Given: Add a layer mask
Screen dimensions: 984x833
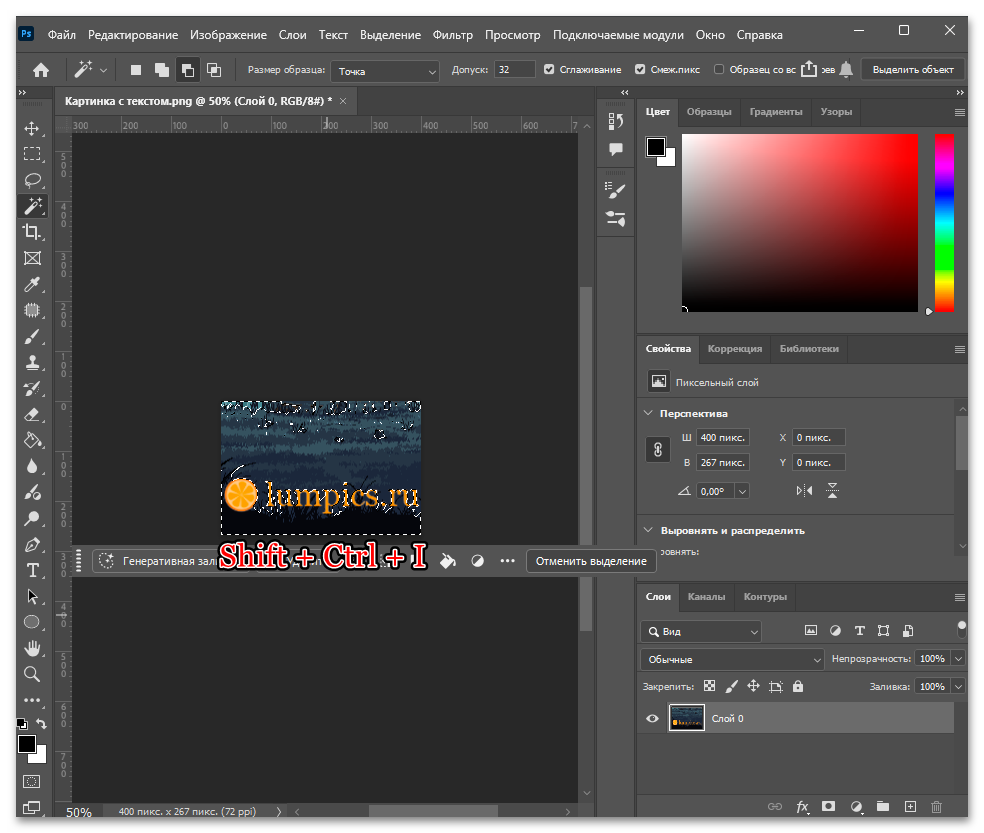Looking at the screenshot, I should tap(828, 806).
